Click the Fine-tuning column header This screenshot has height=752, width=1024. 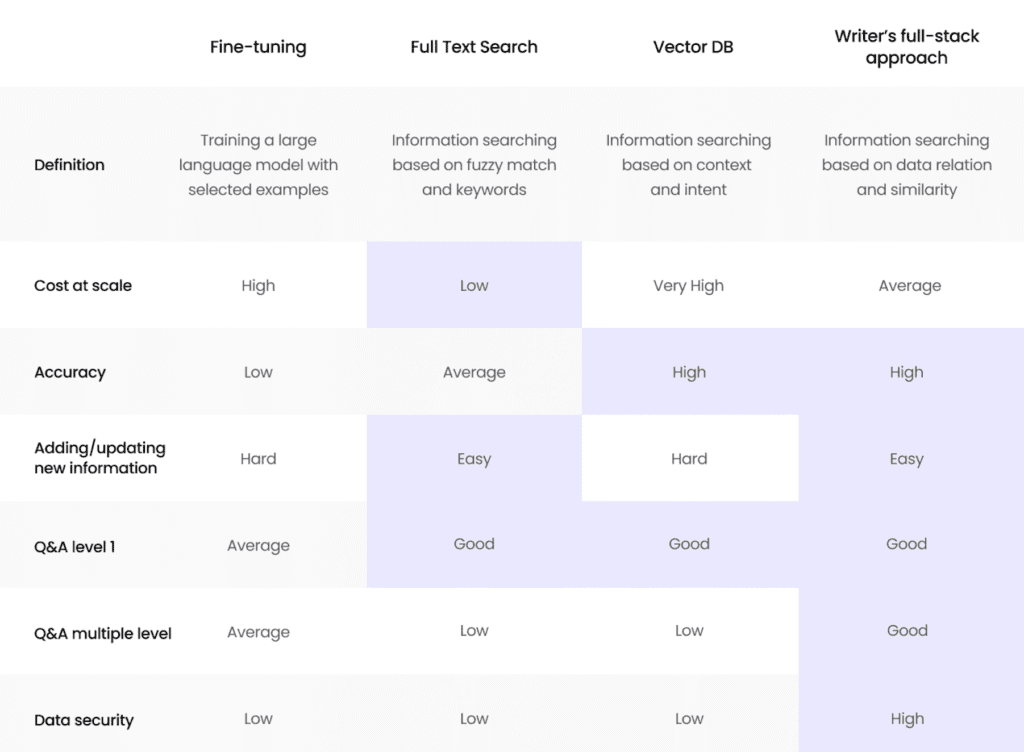[x=258, y=47]
